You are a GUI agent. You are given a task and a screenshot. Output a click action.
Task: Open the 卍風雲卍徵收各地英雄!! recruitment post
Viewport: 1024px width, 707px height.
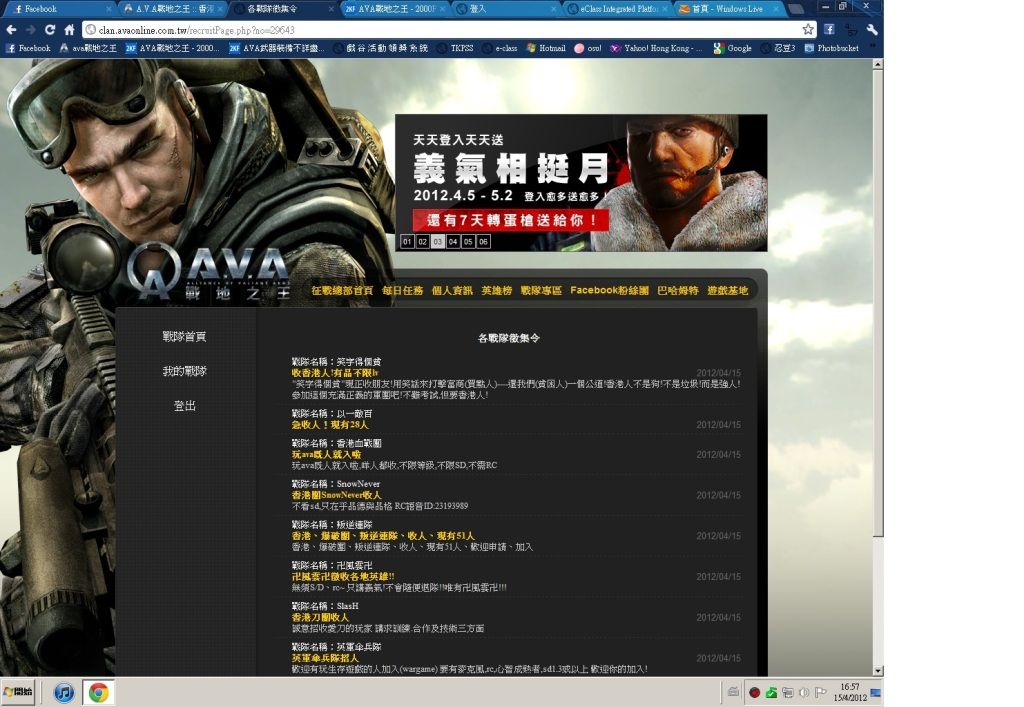click(x=343, y=576)
